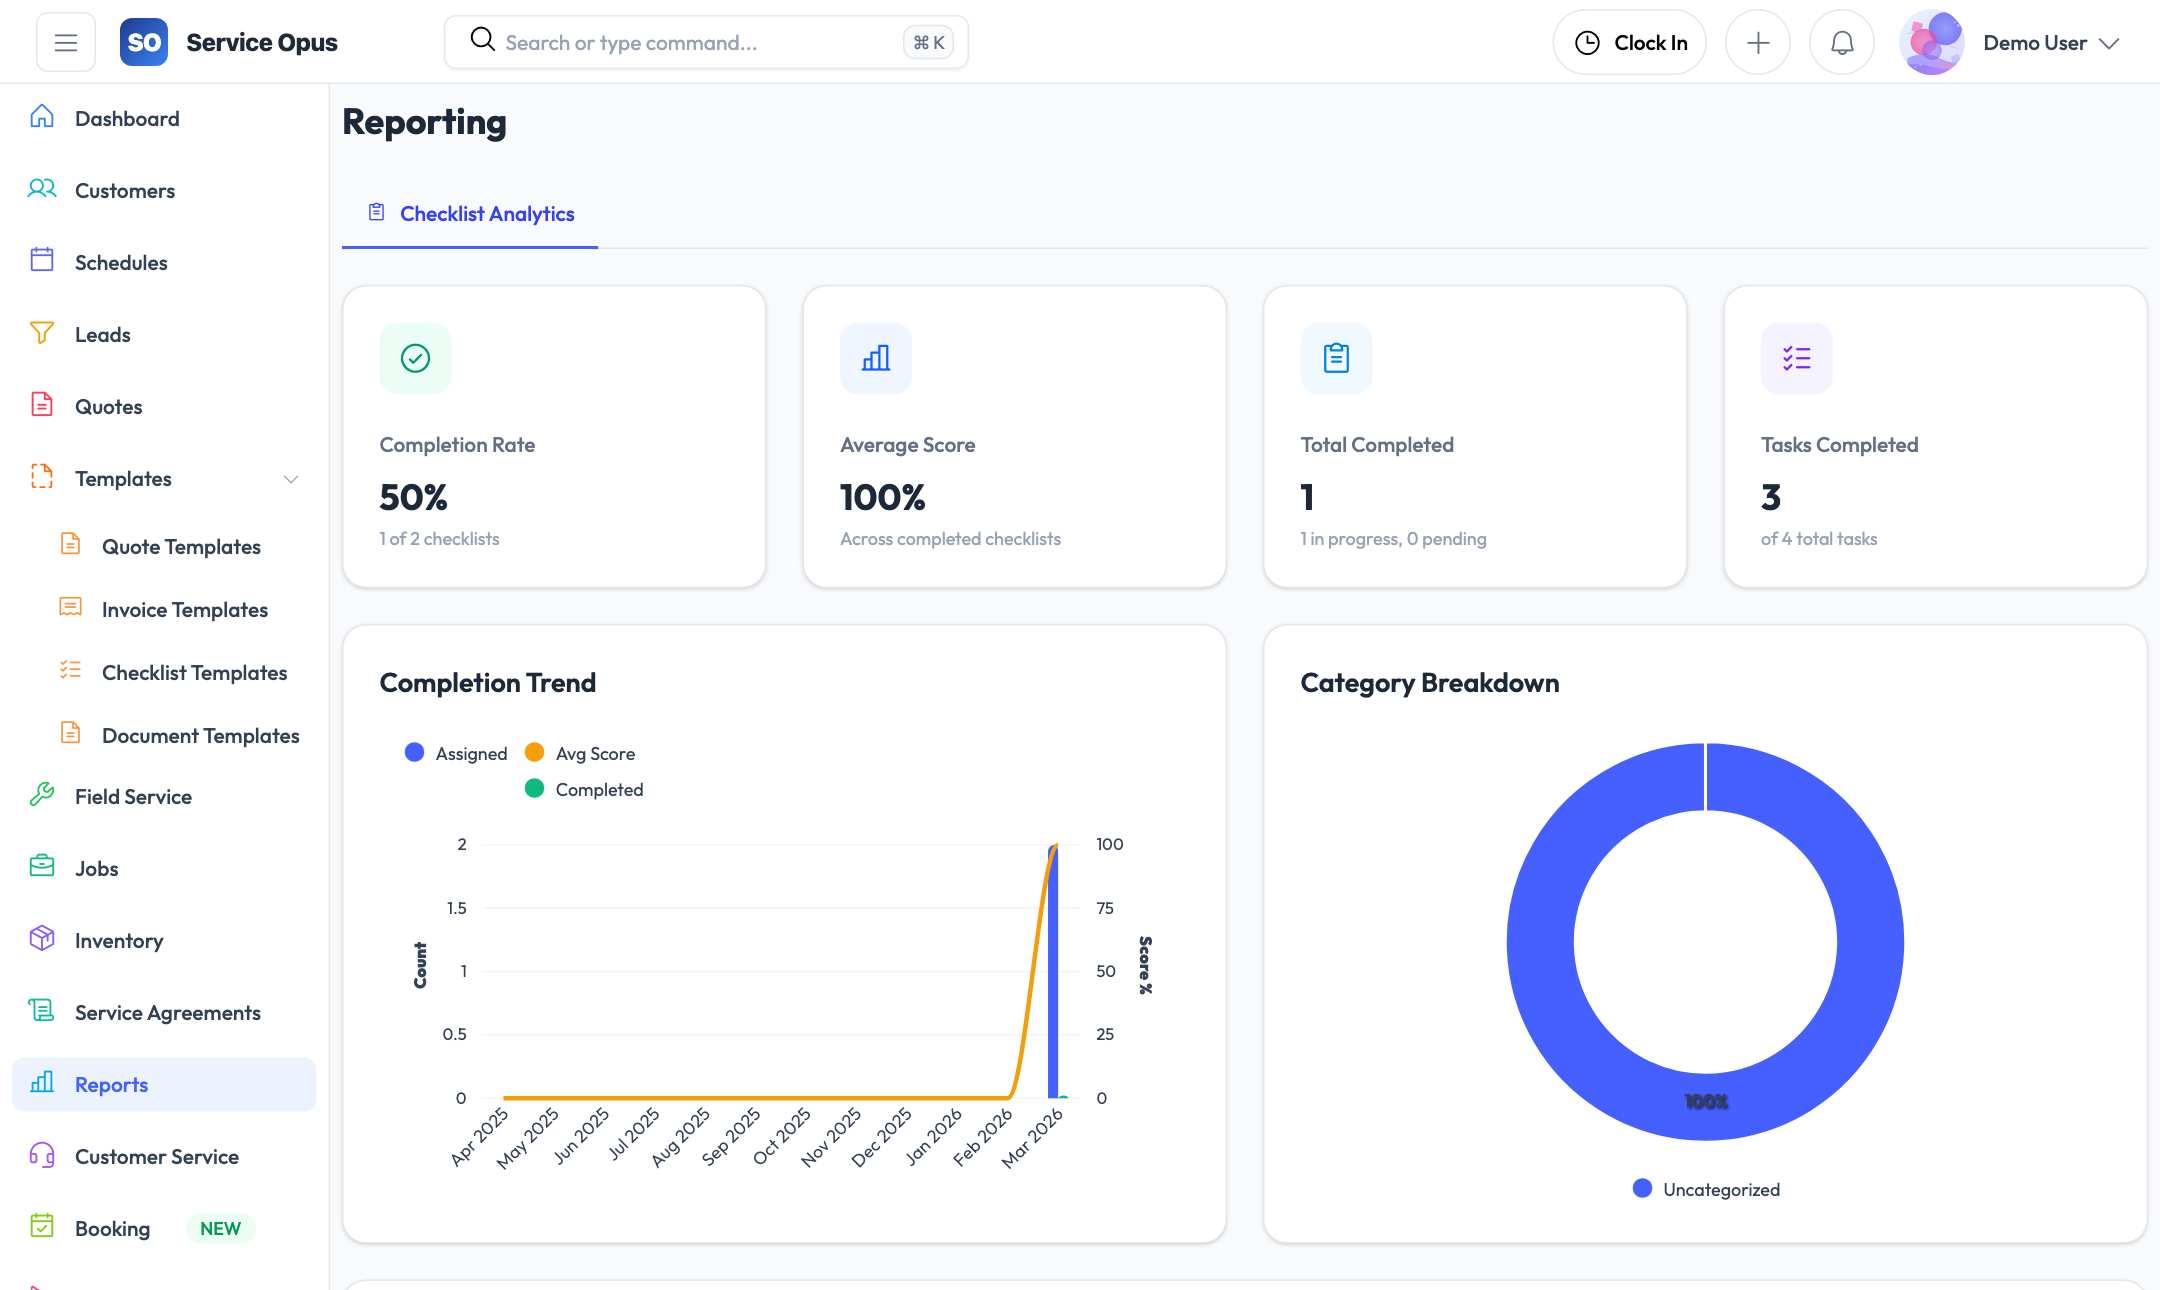
Task: Open the Dashboard from the sidebar
Action: tap(42, 117)
